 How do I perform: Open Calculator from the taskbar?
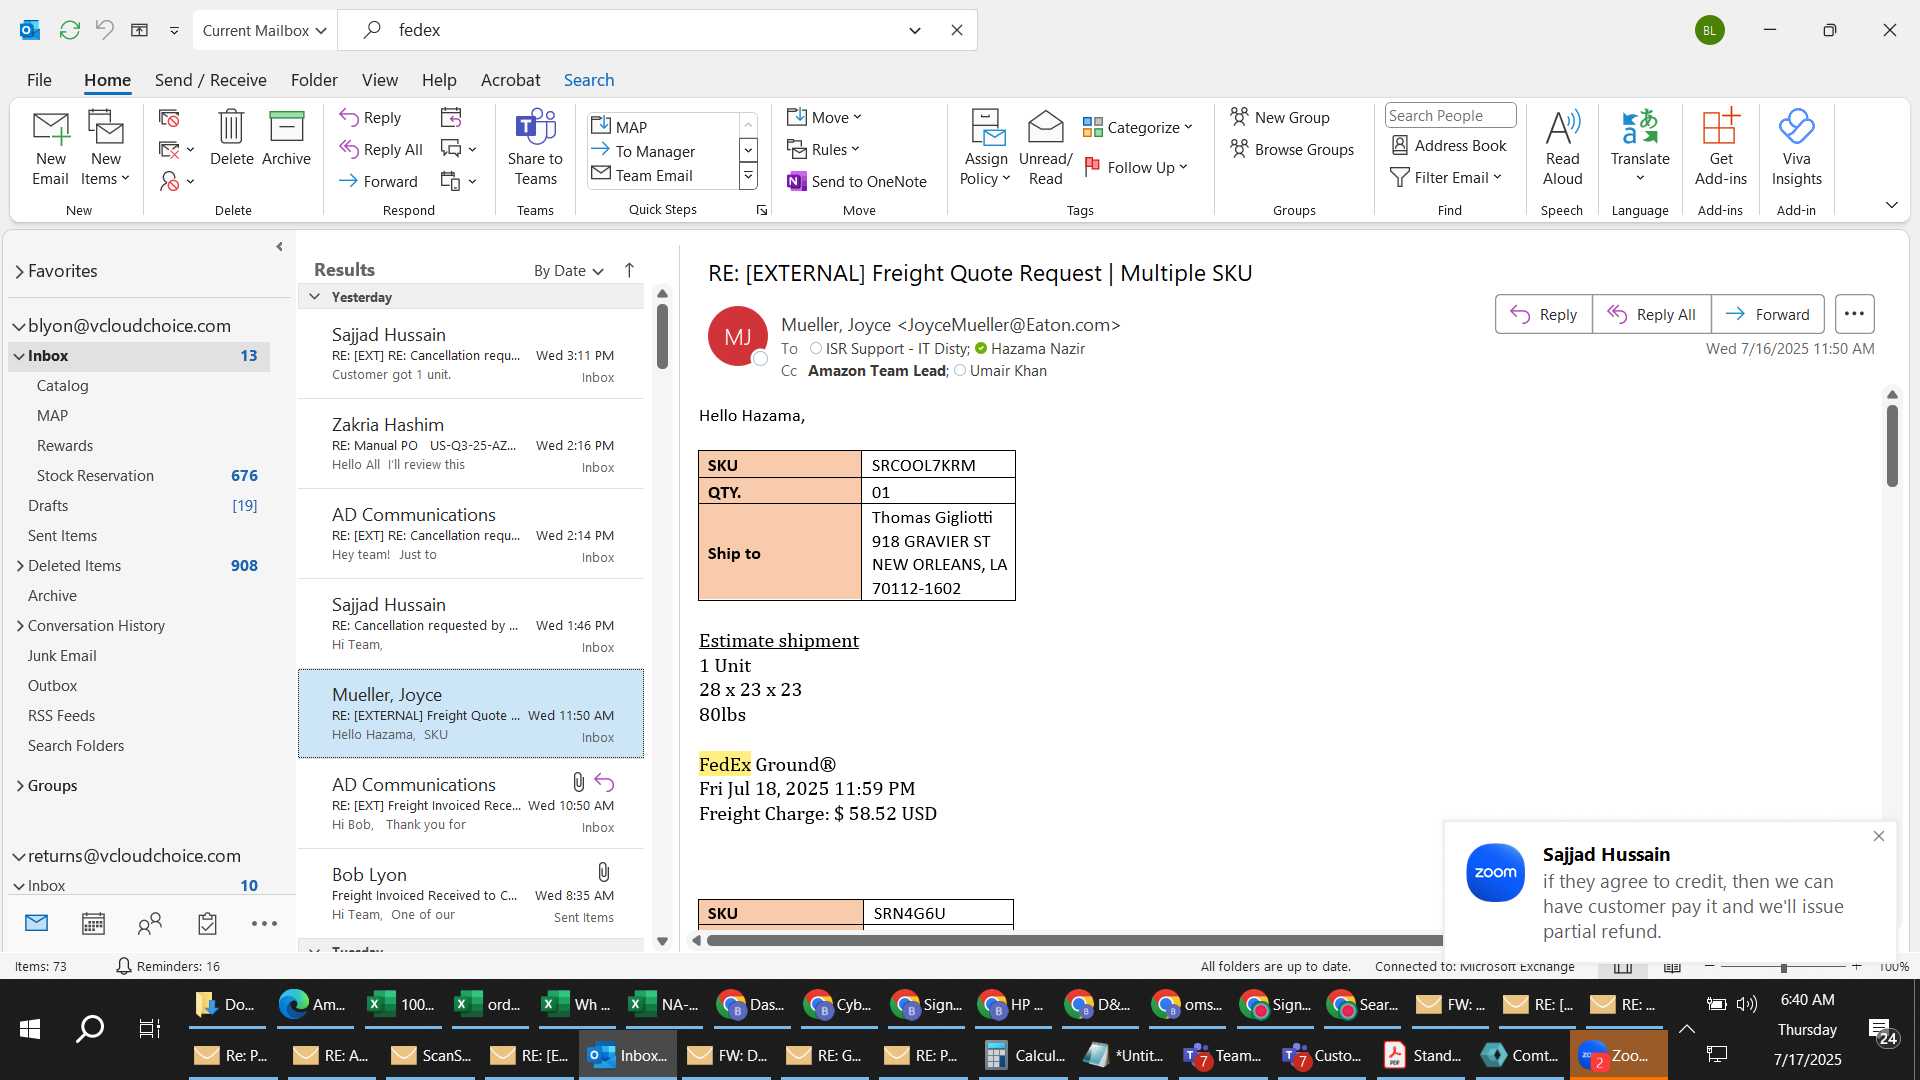point(1025,1055)
